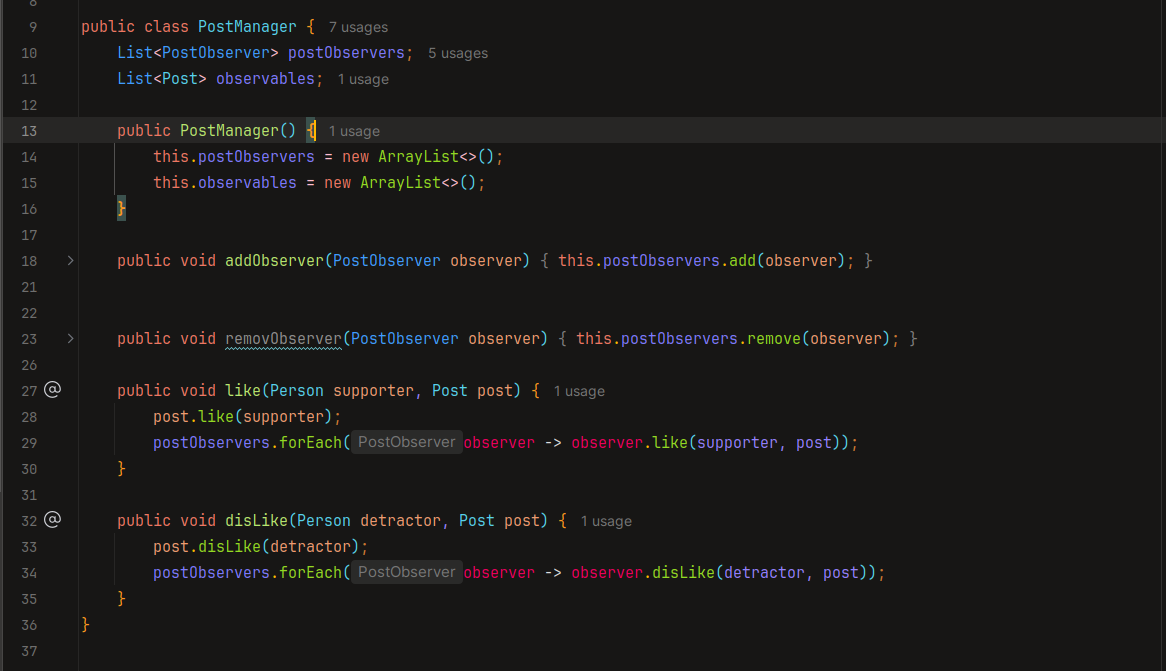Click the gutter @ icon beside the like method
This screenshot has width=1166, height=671.
pyautogui.click(x=52, y=390)
